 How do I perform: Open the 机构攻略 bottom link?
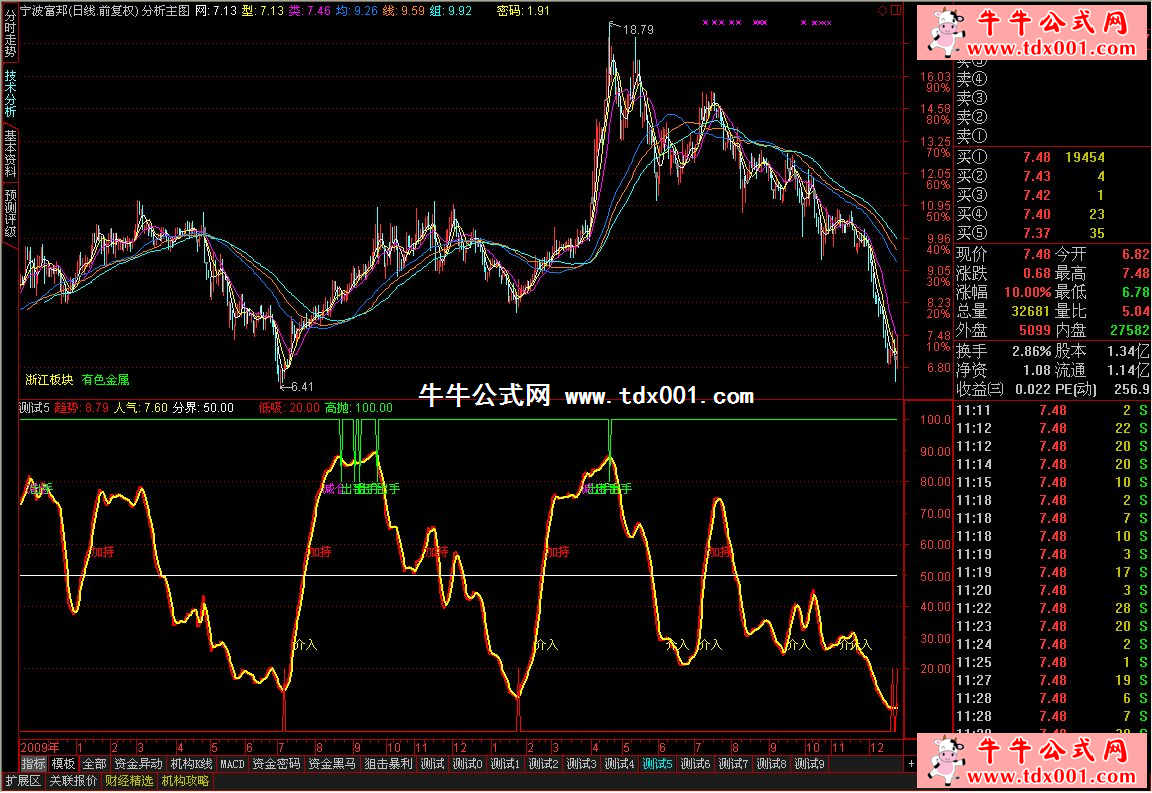pos(185,781)
